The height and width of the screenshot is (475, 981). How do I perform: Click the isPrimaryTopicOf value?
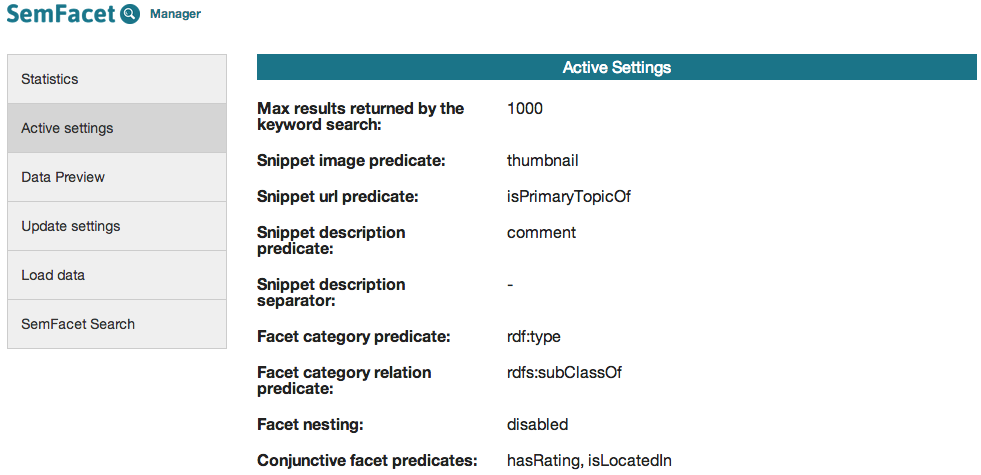(568, 197)
